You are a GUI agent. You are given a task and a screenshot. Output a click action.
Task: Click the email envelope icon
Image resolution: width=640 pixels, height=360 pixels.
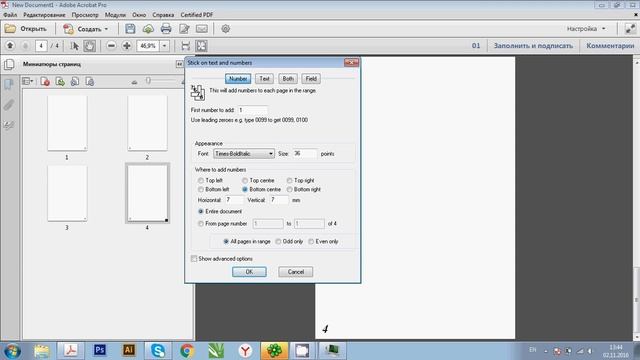click(x=202, y=29)
